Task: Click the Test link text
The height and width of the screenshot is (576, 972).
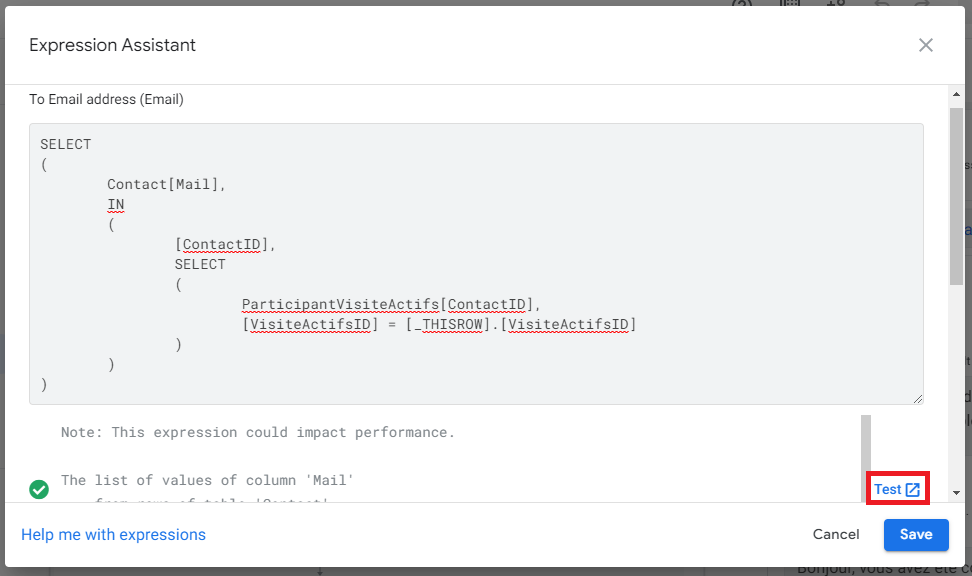Action: pyautogui.click(x=887, y=489)
